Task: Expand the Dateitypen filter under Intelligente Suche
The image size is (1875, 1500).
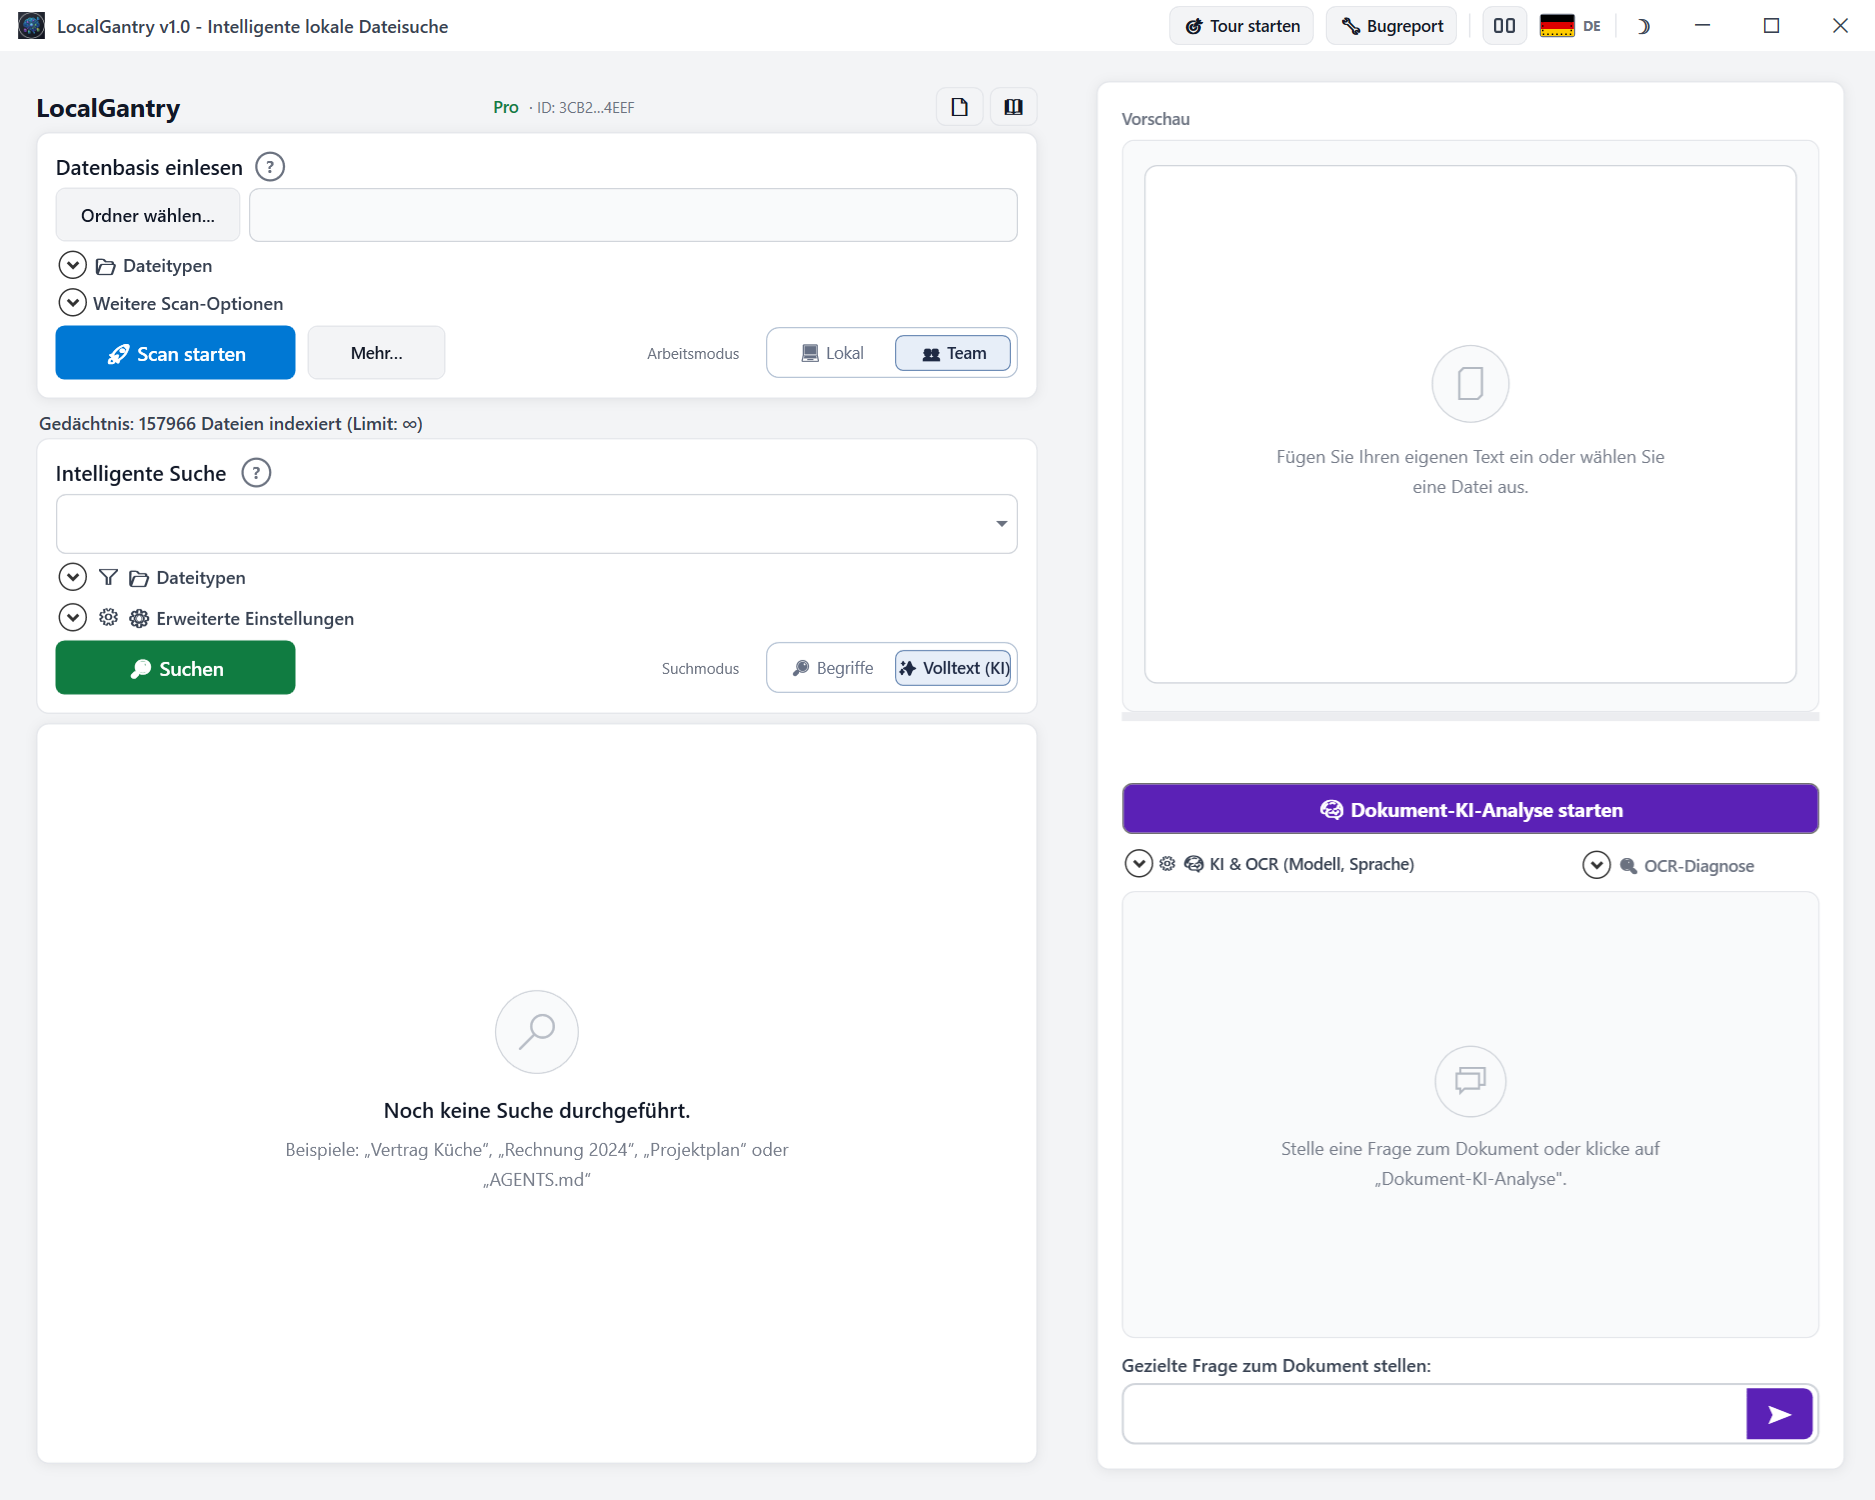Action: (73, 577)
